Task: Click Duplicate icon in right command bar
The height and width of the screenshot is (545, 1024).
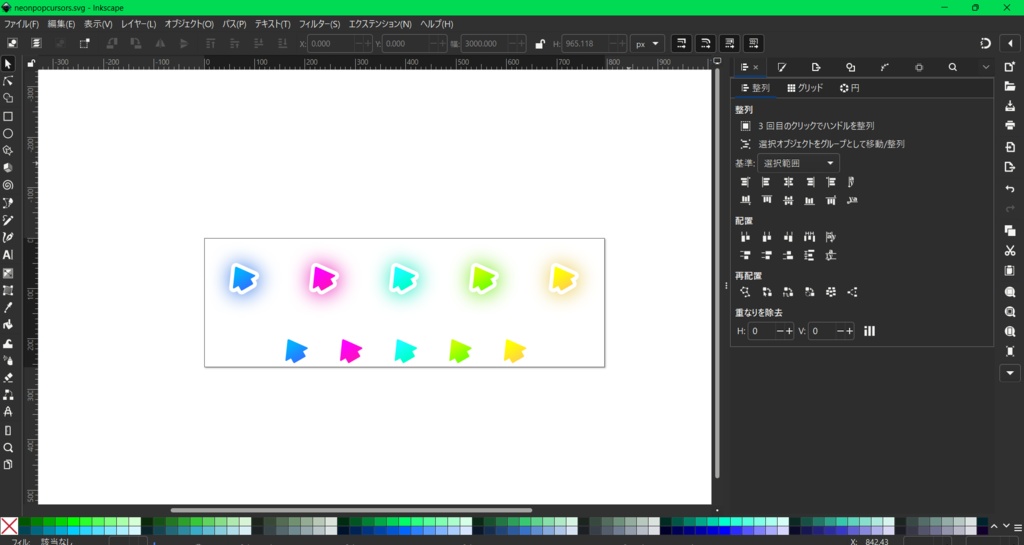Action: click(1010, 230)
